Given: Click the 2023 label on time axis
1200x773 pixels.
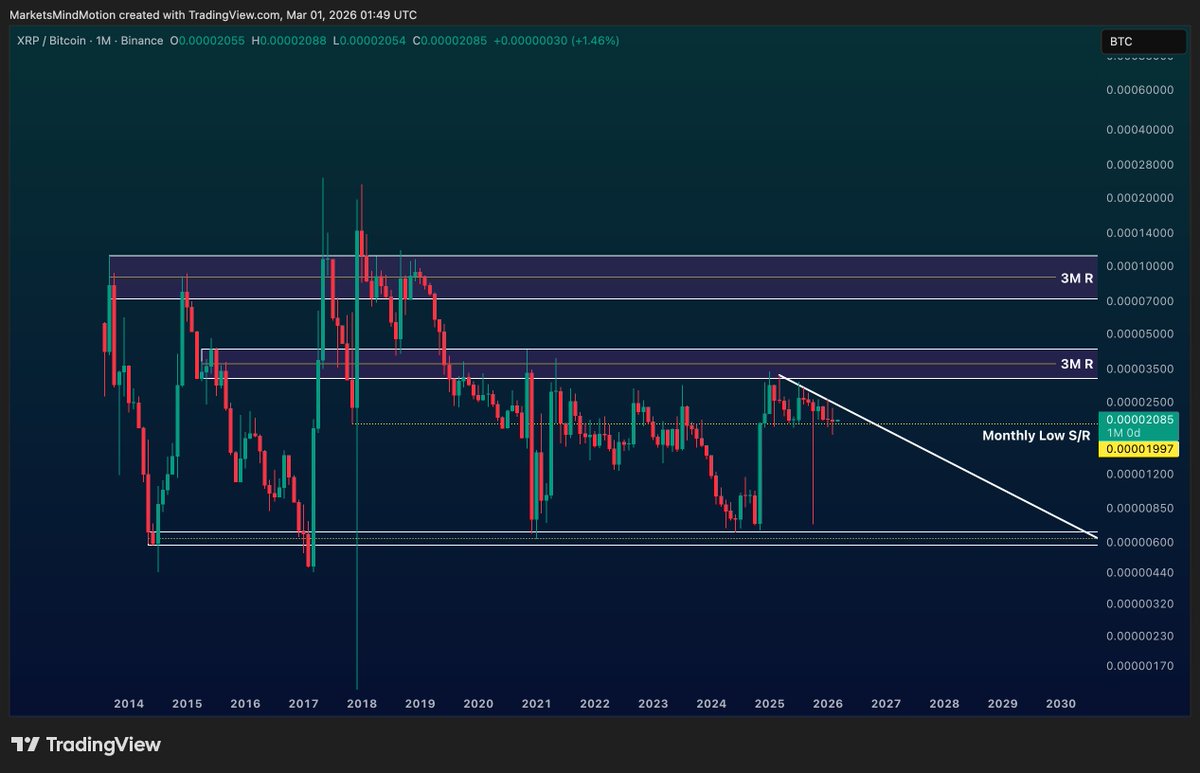Looking at the screenshot, I should [x=653, y=704].
